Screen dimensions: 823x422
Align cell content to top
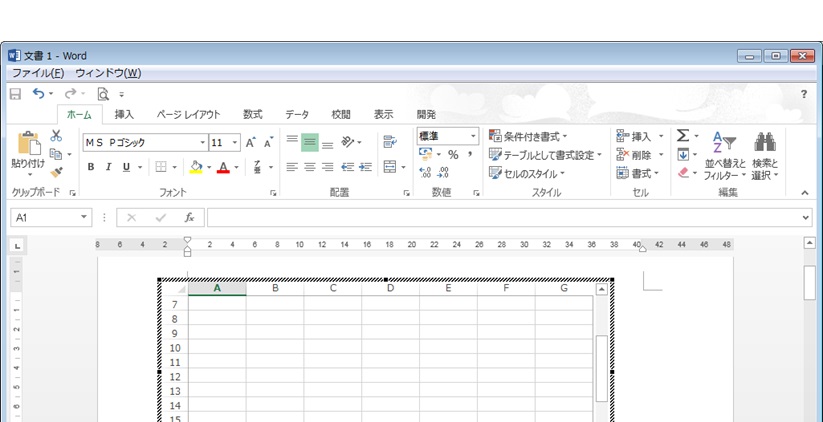click(292, 139)
